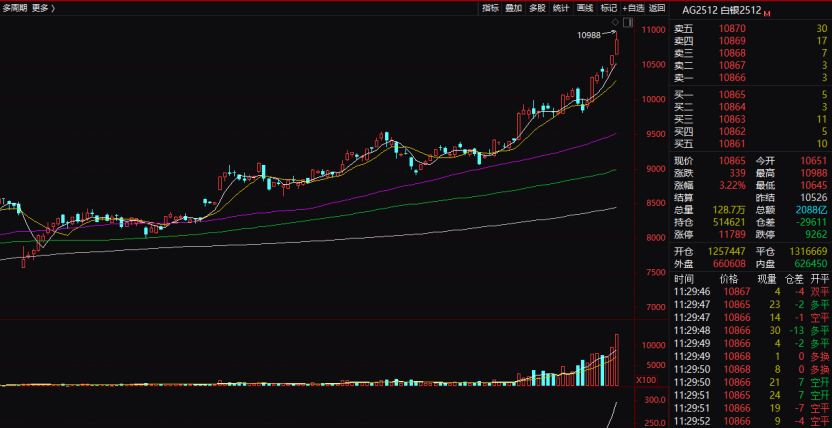Click the 11000 price axis label

point(653,30)
